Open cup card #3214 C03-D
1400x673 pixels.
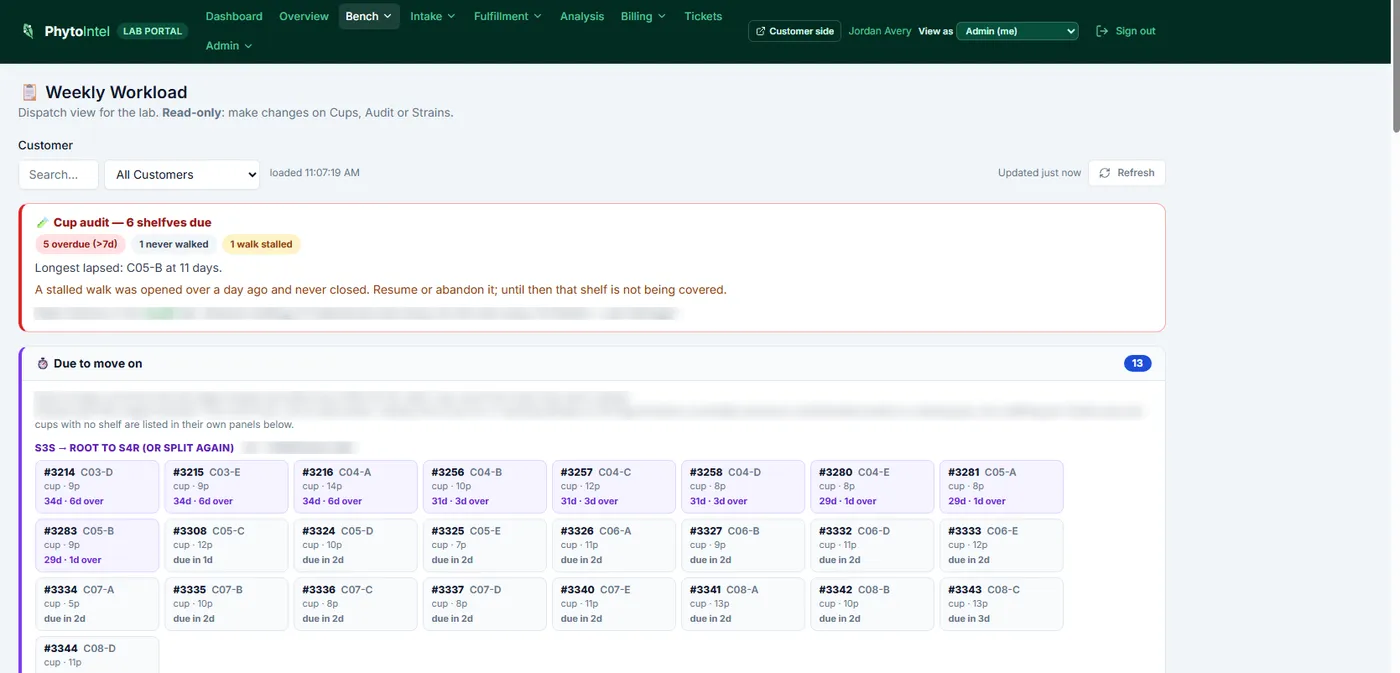97,486
